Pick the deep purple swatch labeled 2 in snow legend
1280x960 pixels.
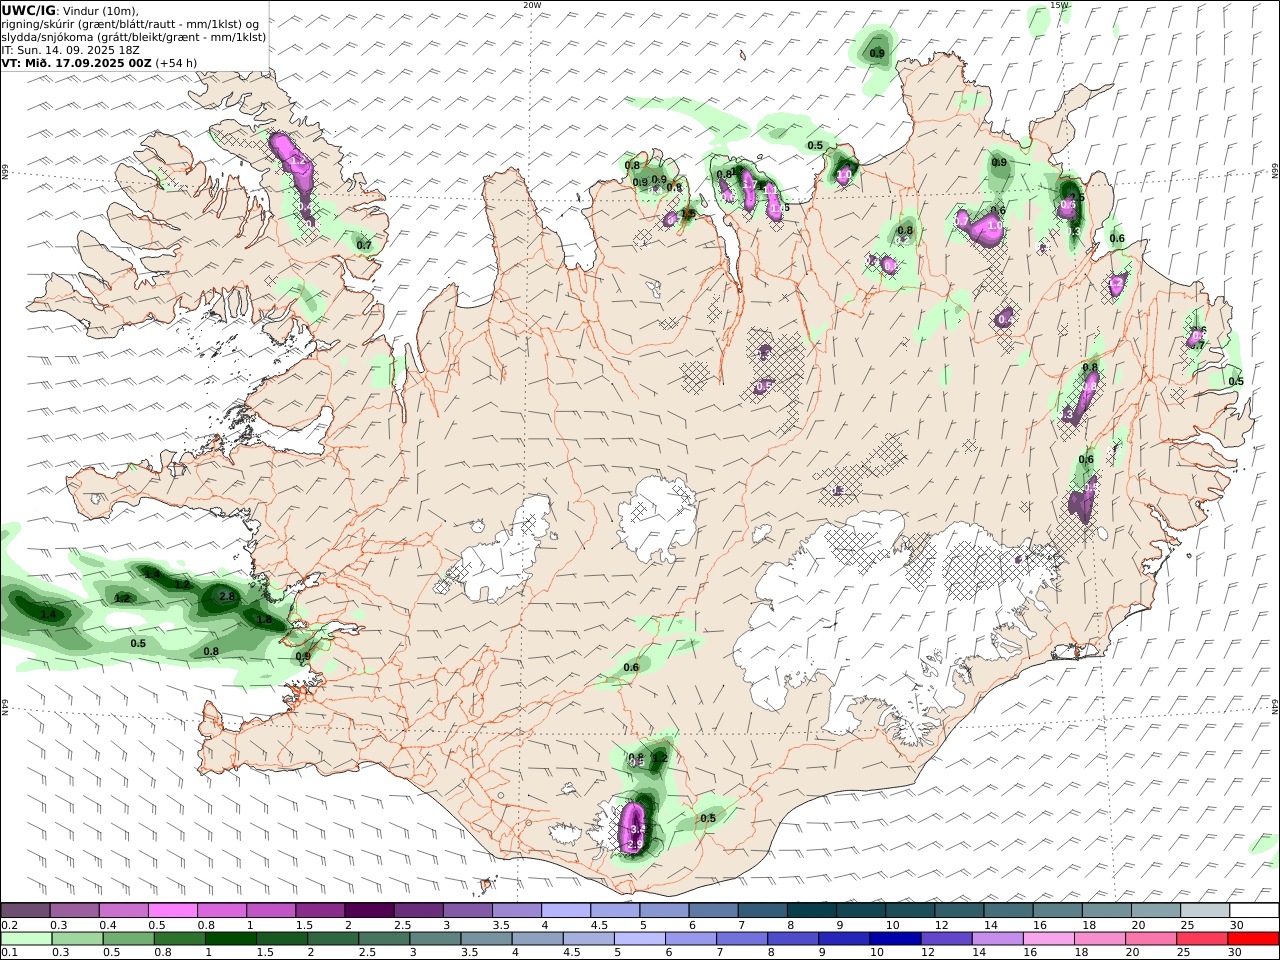368,911
